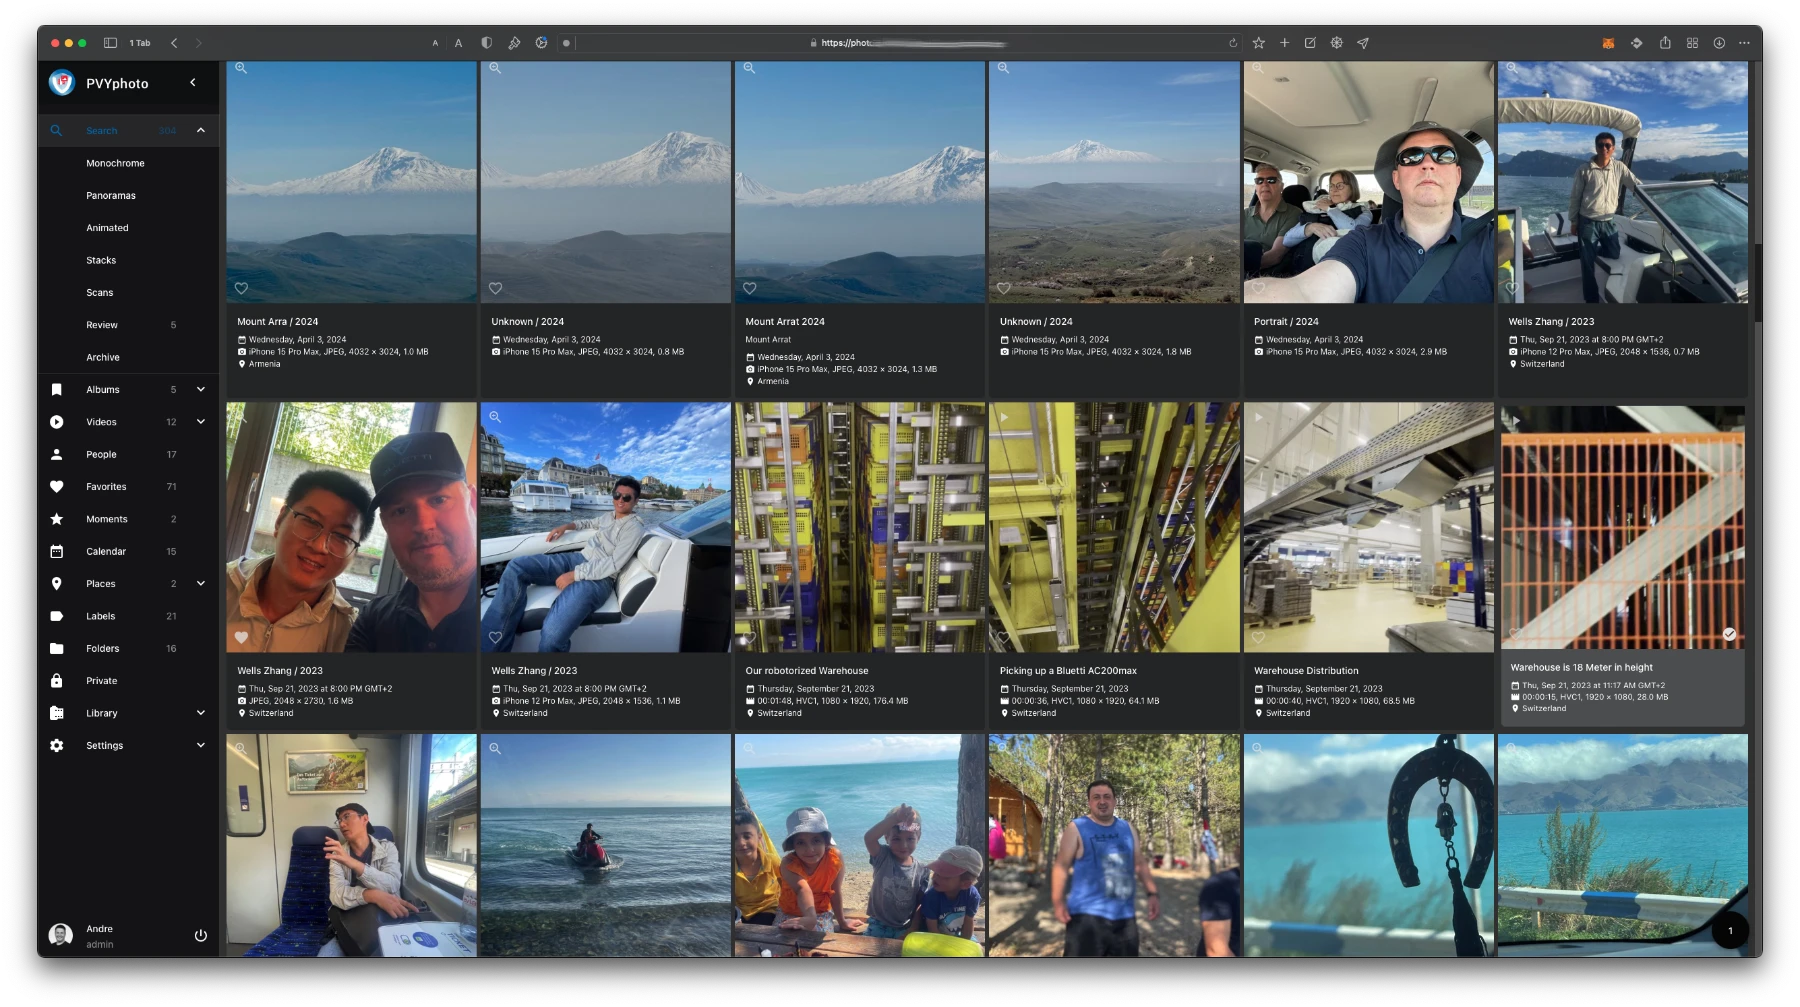Click the People person icon

(57, 454)
